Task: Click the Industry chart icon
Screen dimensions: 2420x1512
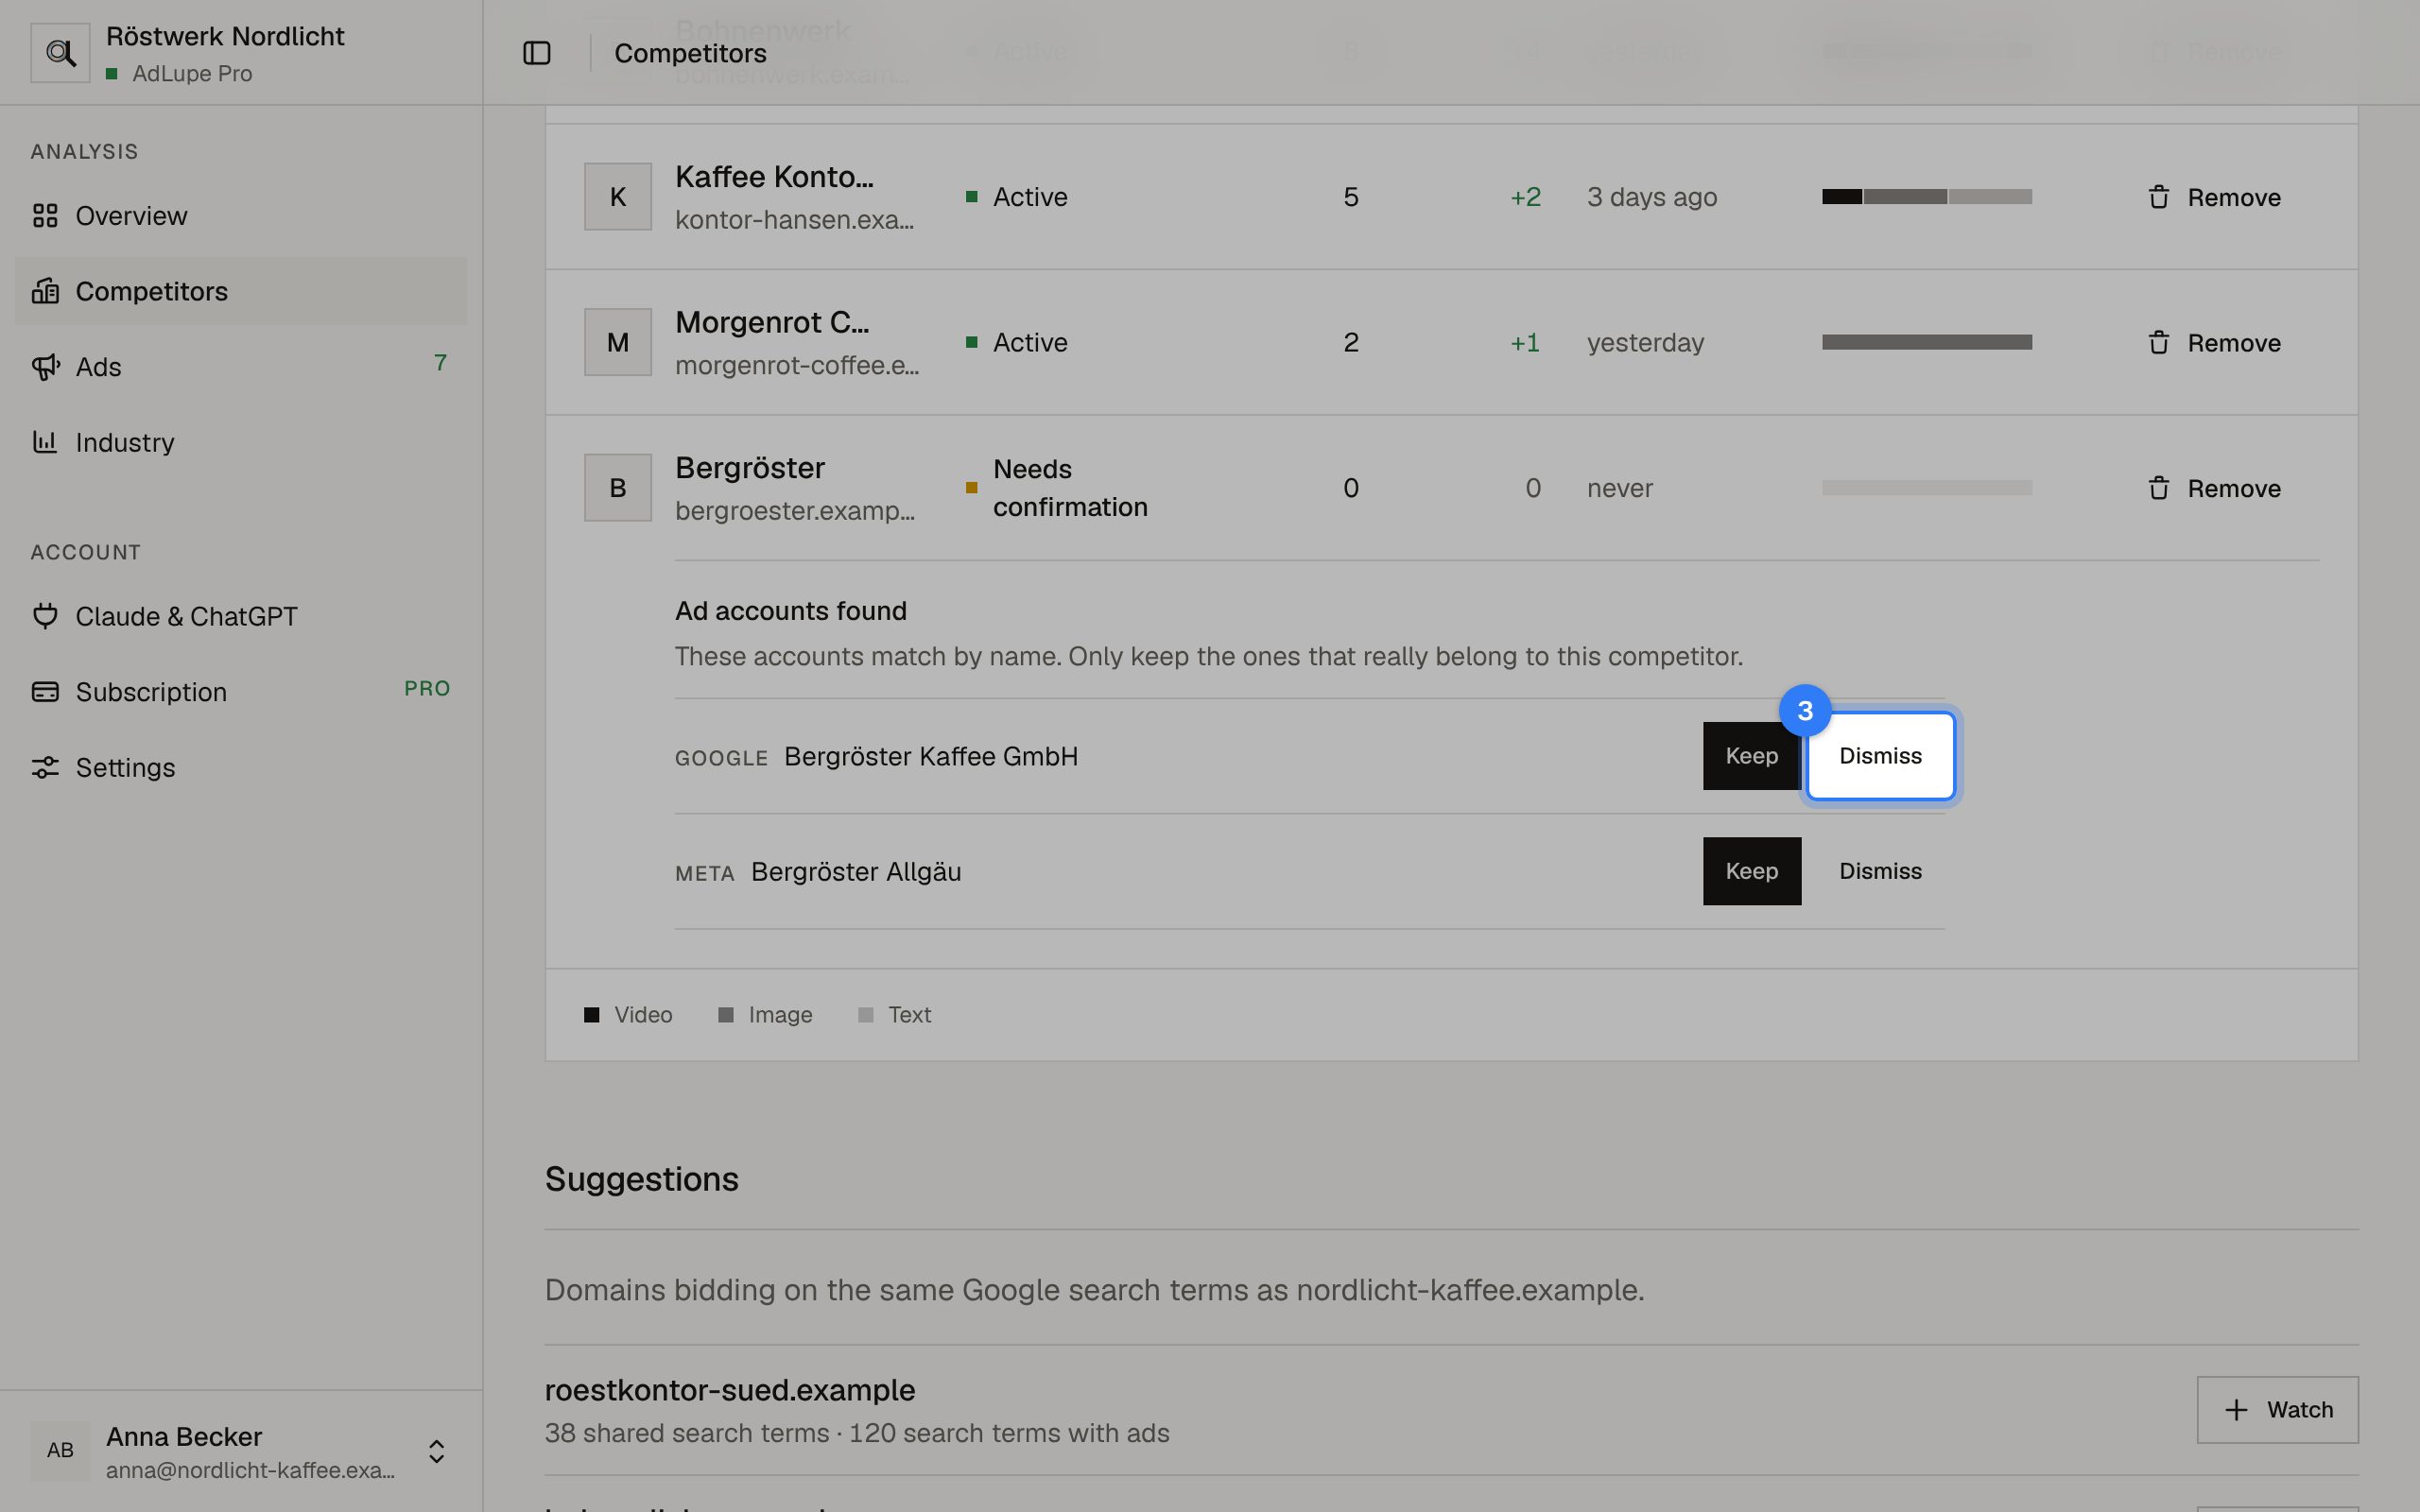Action: point(45,442)
